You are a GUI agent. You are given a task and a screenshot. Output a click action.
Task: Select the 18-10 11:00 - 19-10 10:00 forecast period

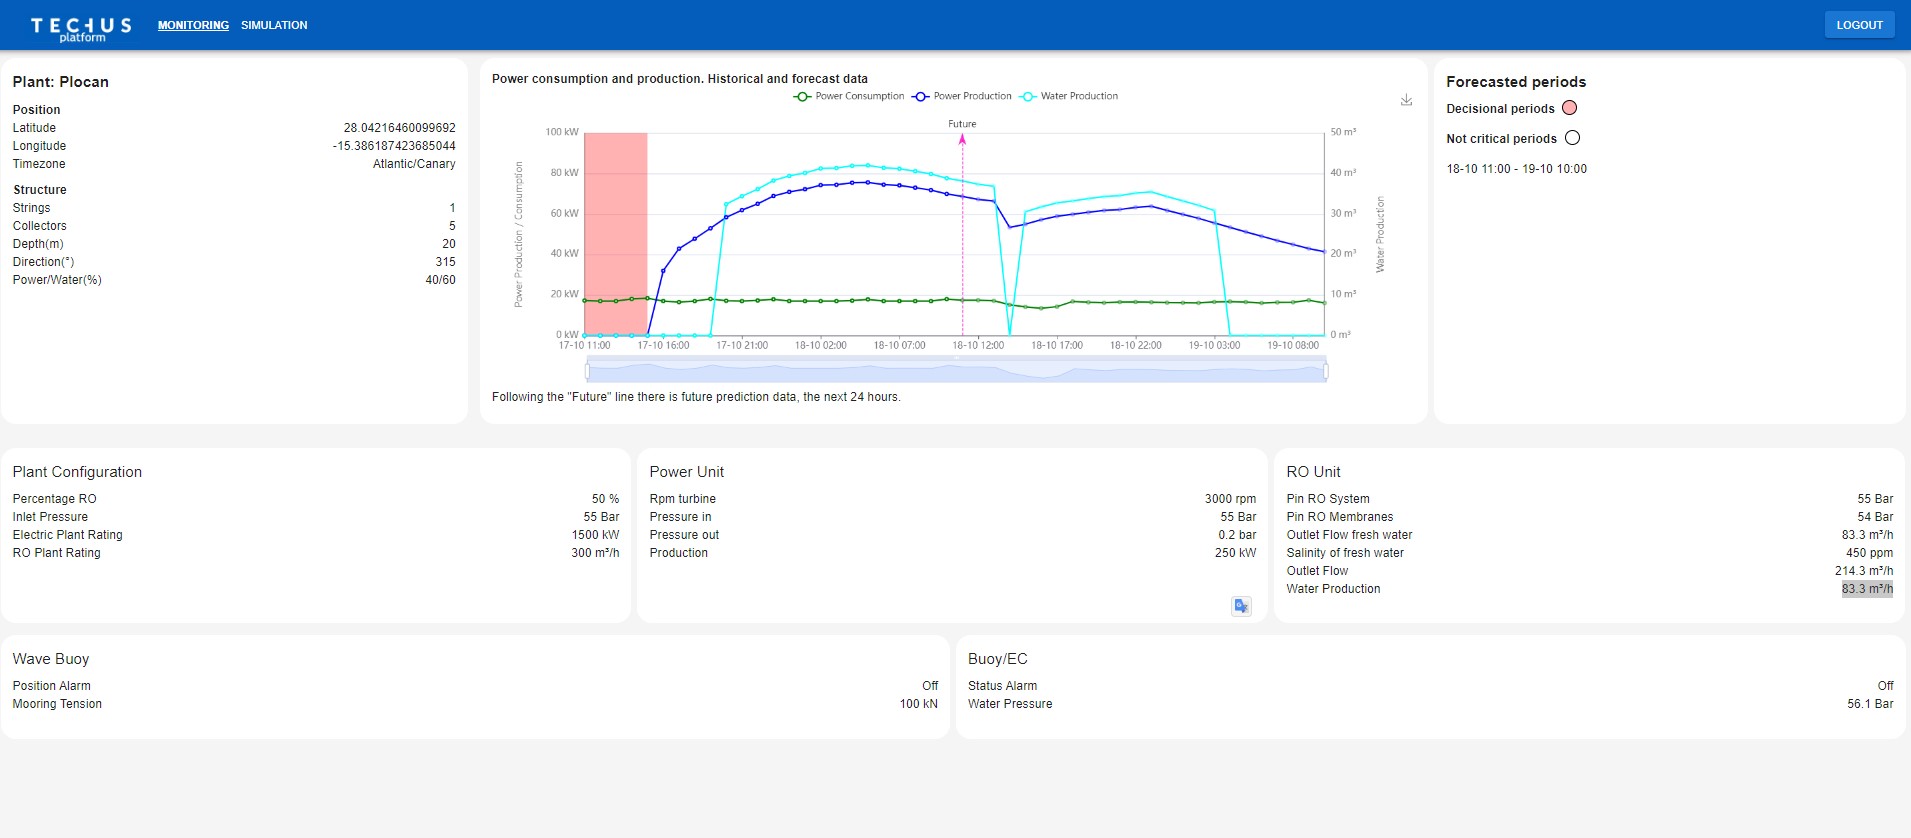1516,169
